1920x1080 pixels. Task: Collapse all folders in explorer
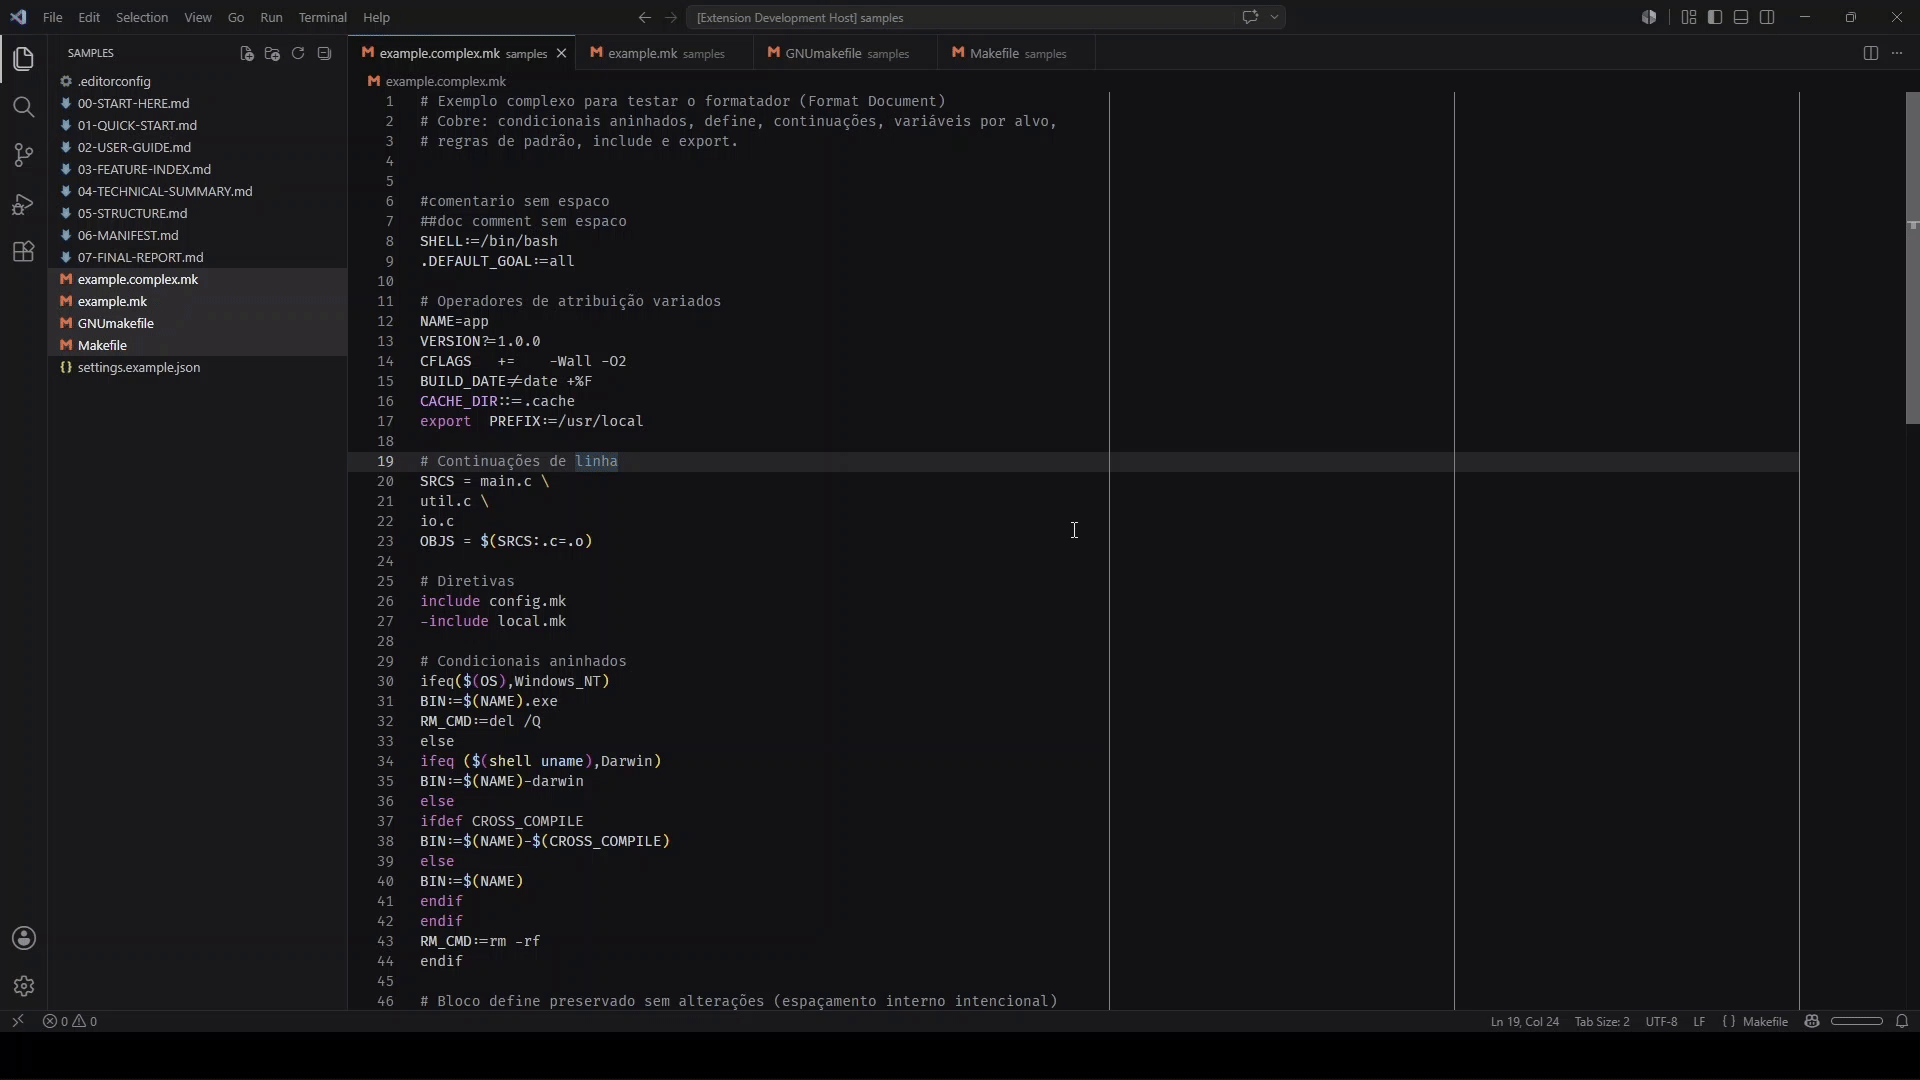click(x=324, y=53)
